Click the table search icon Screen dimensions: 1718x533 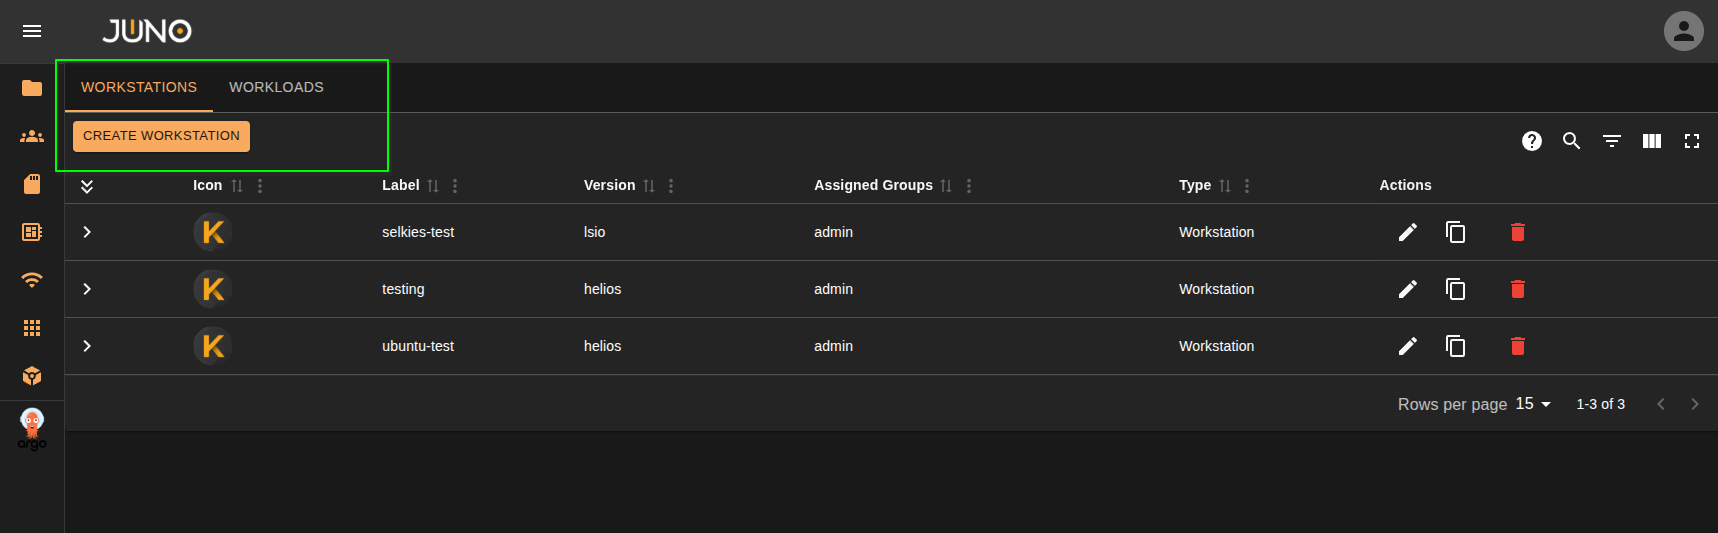tap(1571, 141)
